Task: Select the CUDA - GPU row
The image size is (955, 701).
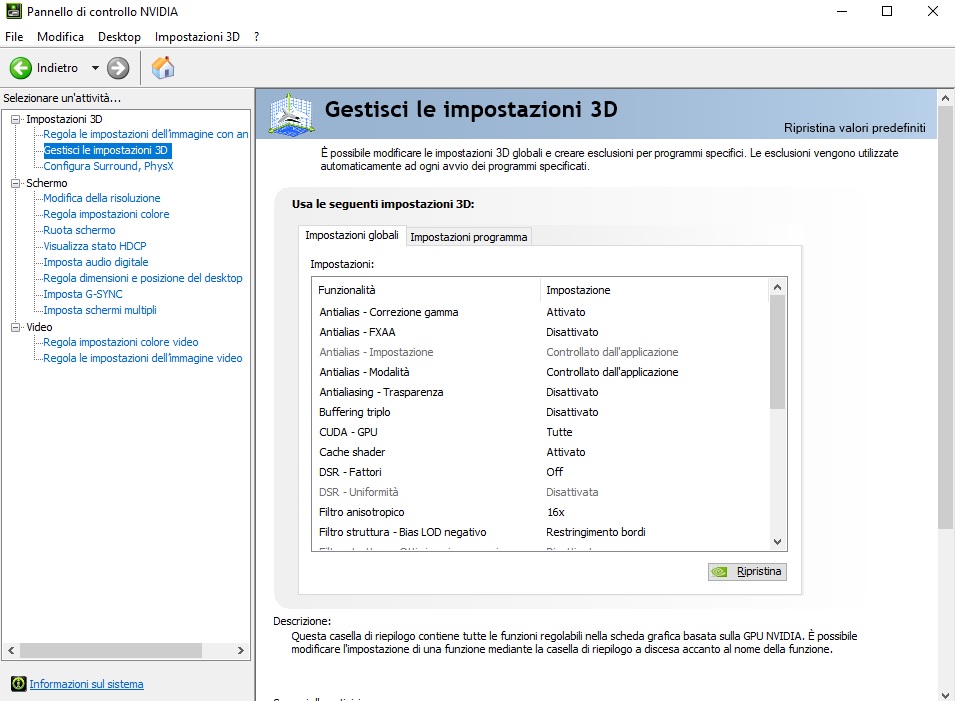Action: coord(540,432)
